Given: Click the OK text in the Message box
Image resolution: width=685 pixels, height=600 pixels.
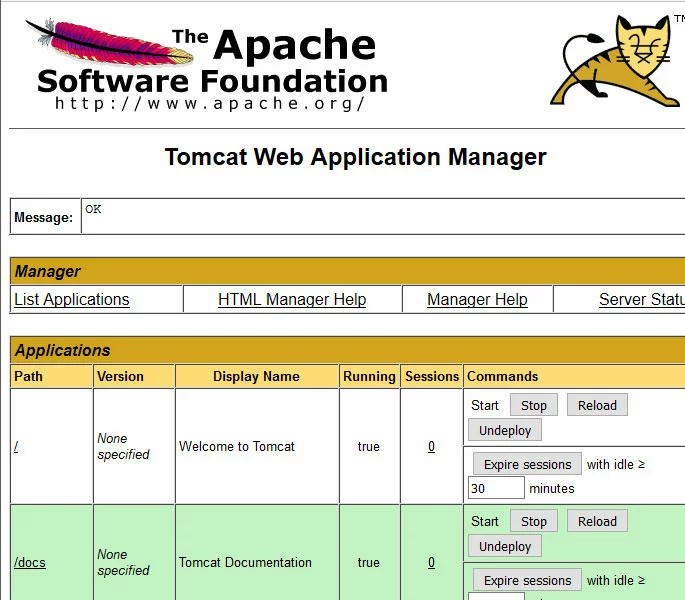Looking at the screenshot, I should coord(93,209).
